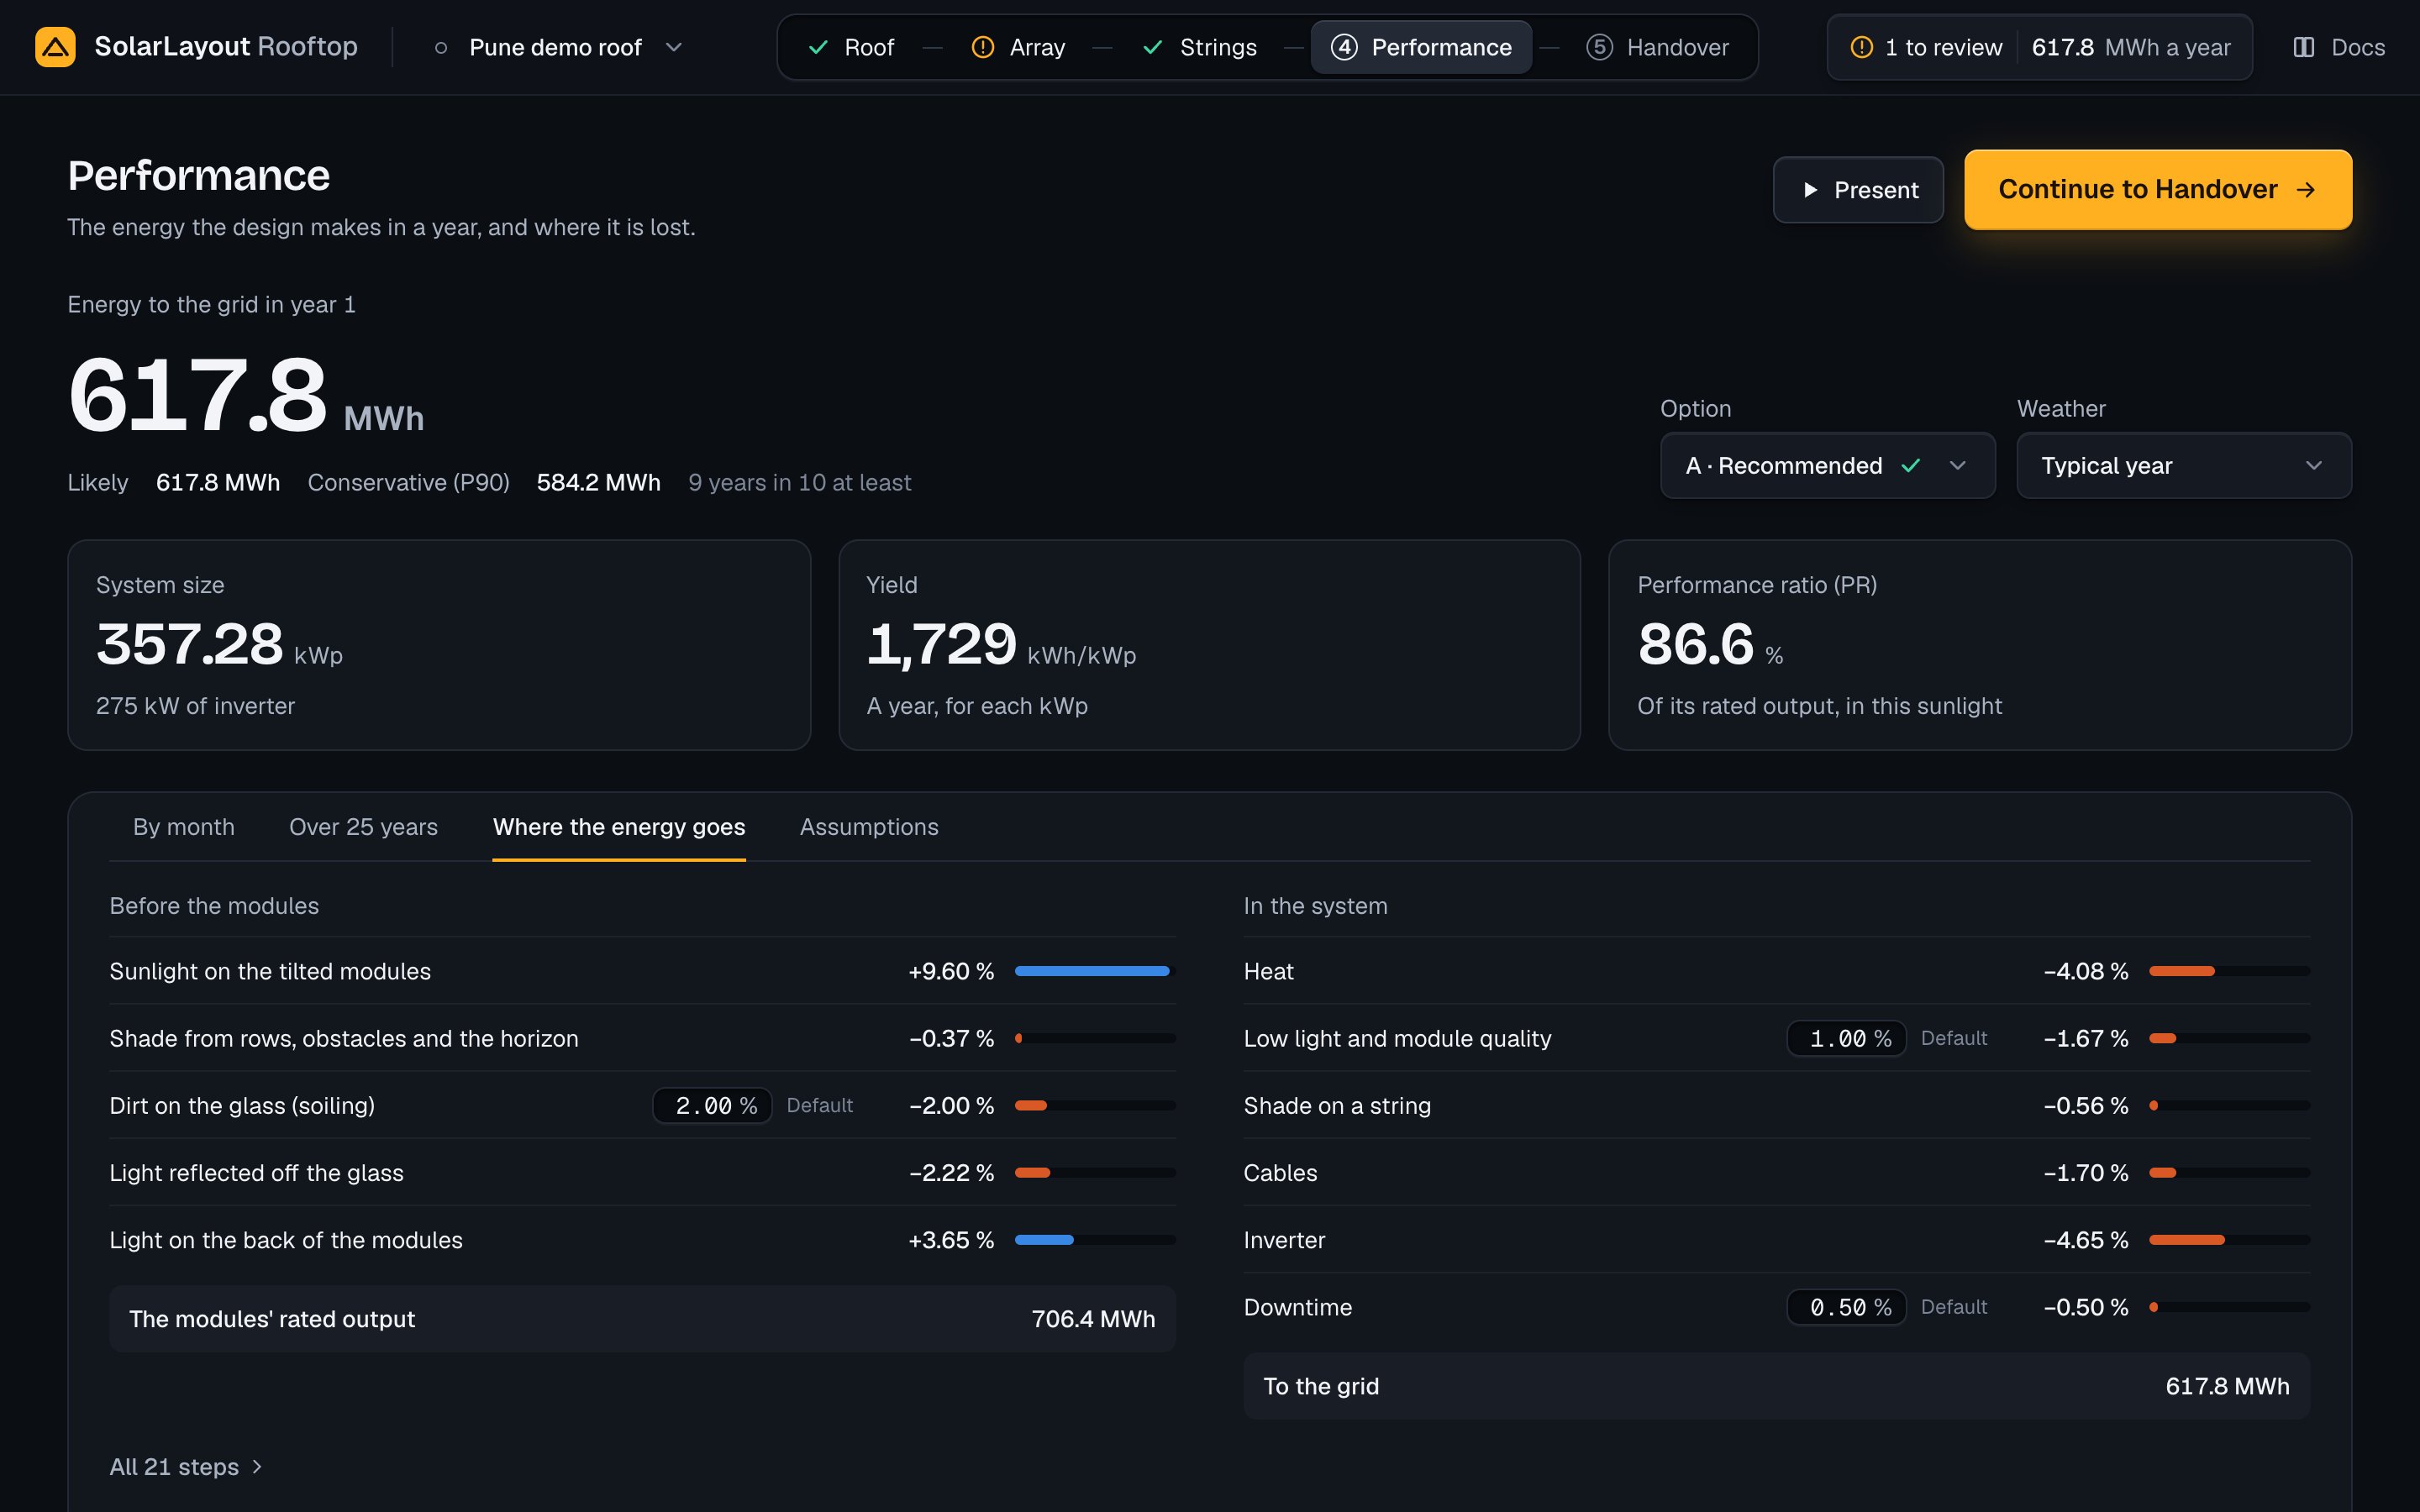Select the Where the energy goes tab
The width and height of the screenshot is (2420, 1512).
[x=619, y=827]
